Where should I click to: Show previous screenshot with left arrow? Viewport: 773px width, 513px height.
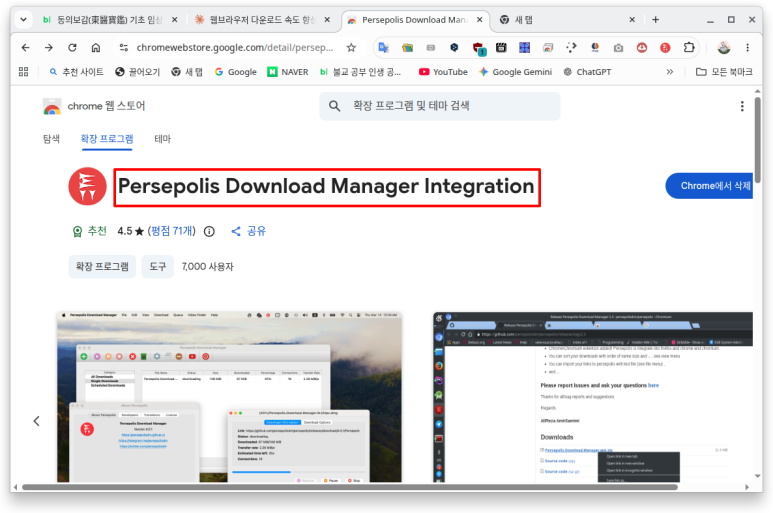coord(36,421)
